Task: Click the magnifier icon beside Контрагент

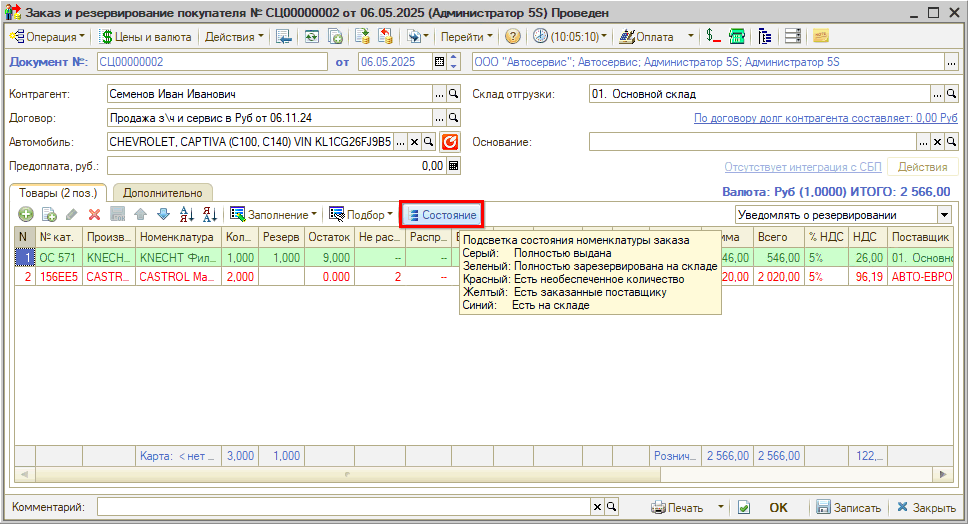Action: 453,94
